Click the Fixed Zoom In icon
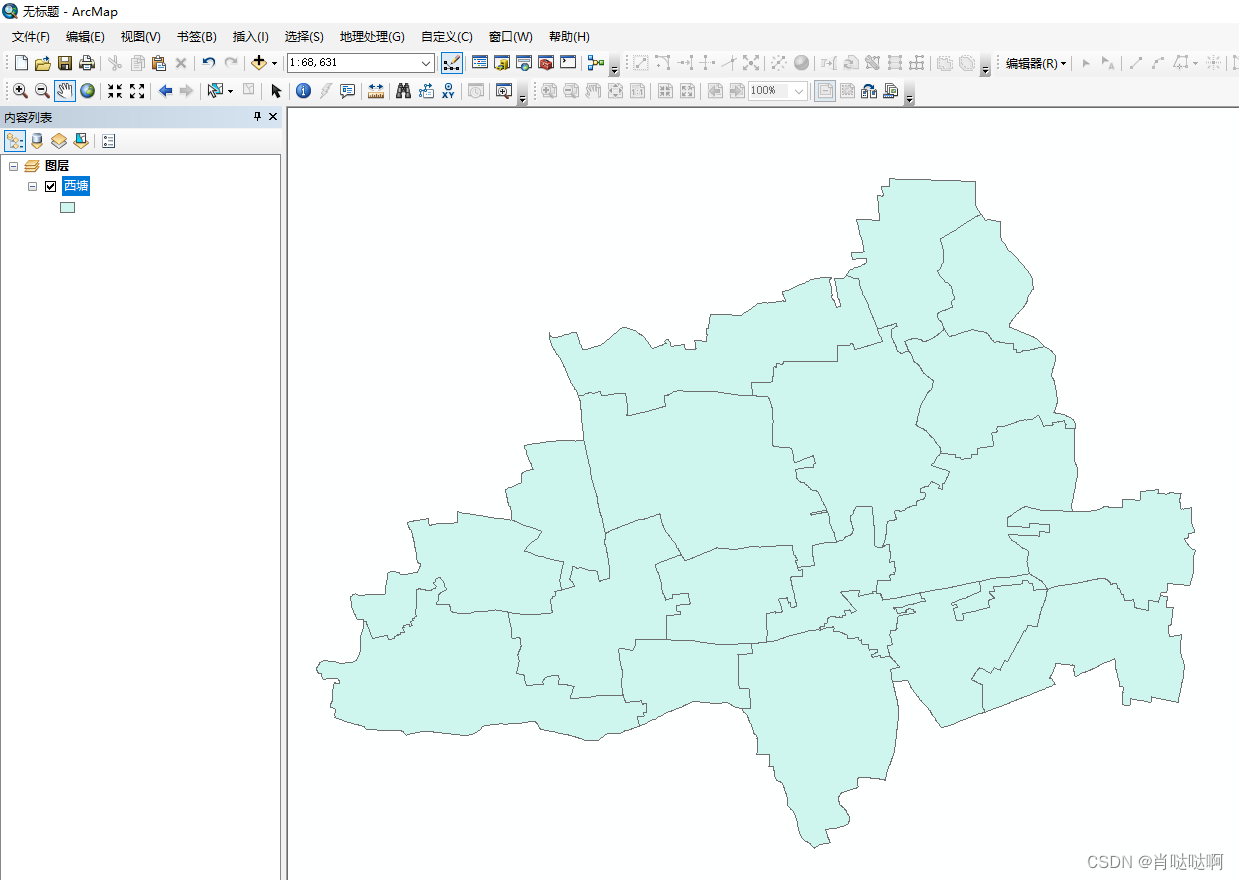1239x880 pixels. tap(115, 91)
